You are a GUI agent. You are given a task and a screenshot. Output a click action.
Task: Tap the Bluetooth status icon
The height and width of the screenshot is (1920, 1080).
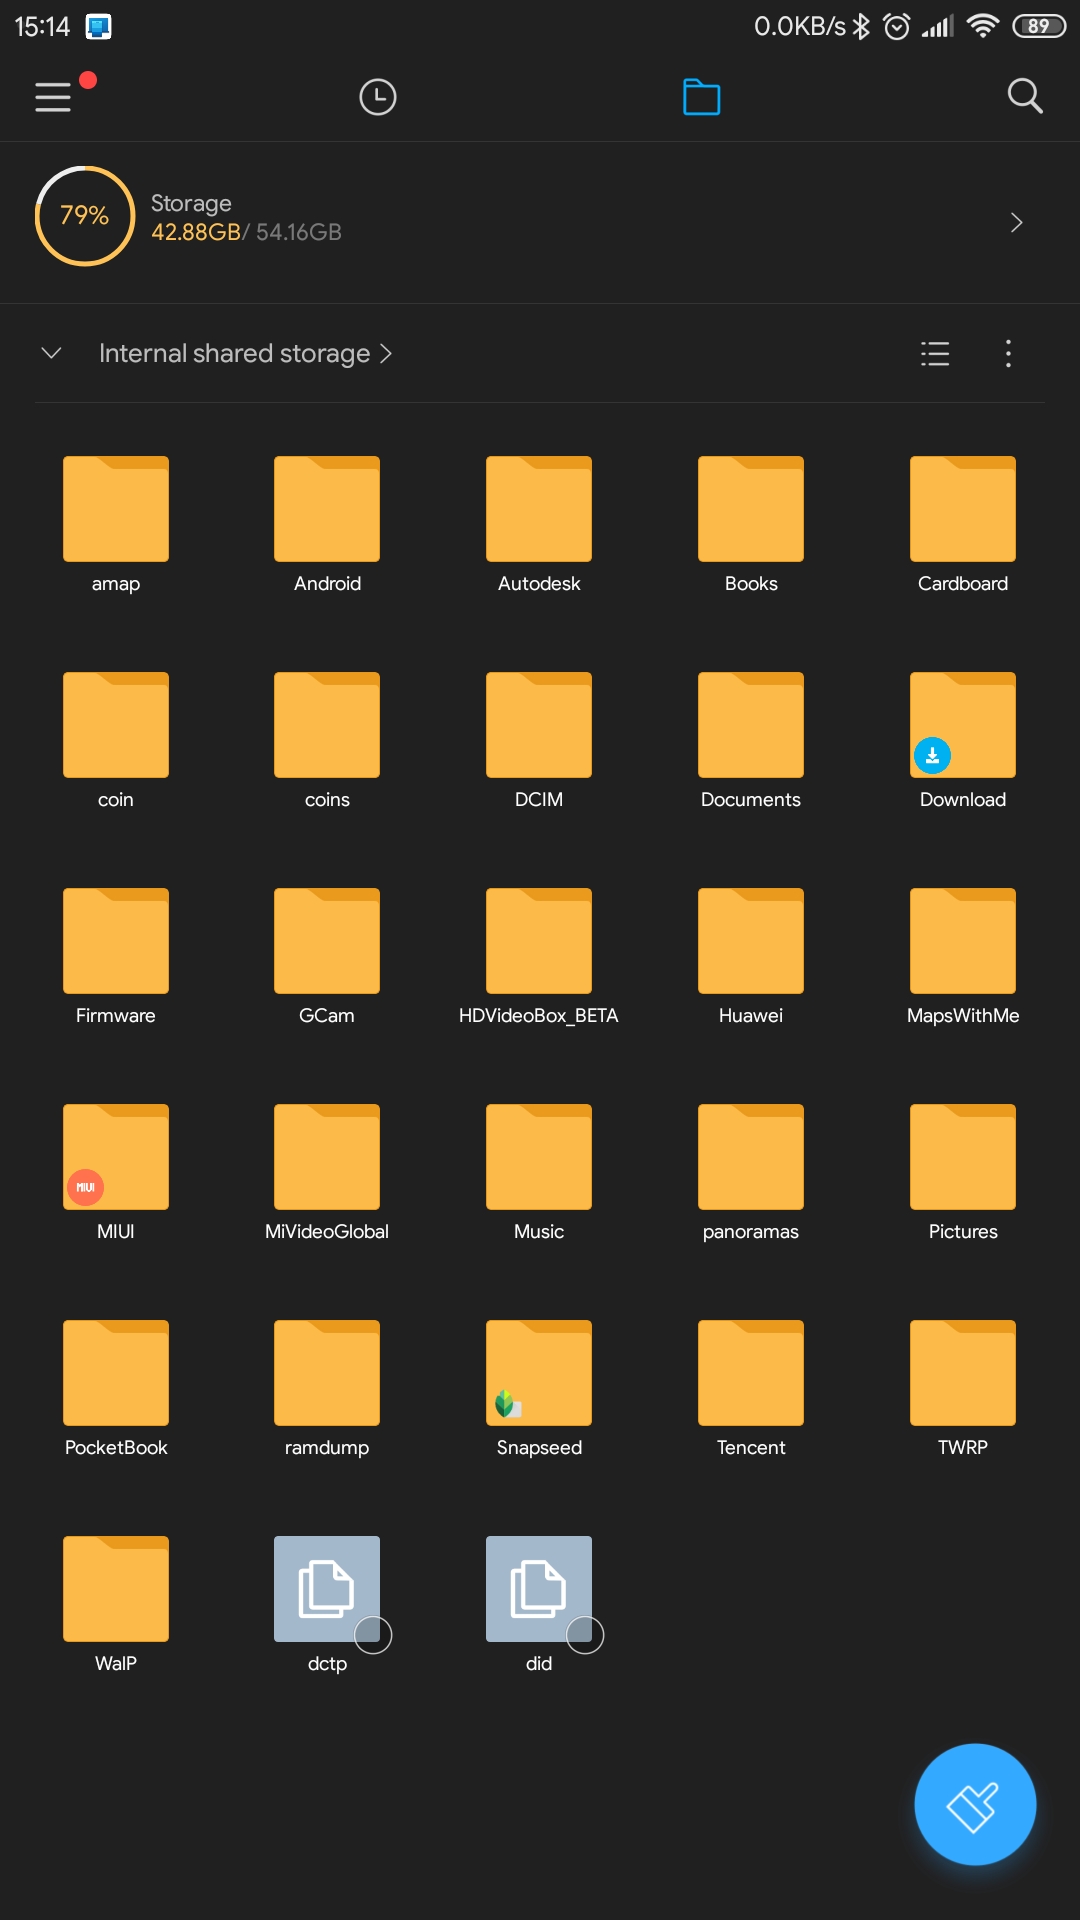pos(861,26)
